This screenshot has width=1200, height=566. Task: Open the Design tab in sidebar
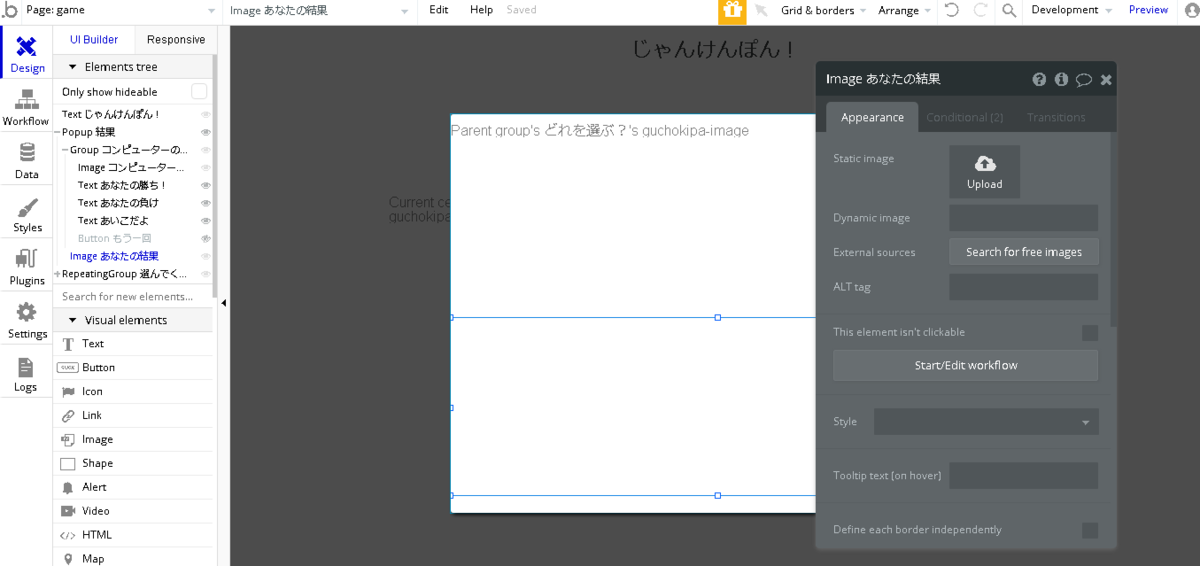point(27,54)
